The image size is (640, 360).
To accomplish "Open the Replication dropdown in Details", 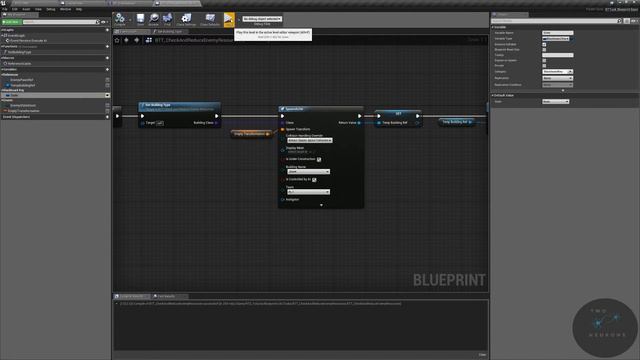I will (558, 78).
